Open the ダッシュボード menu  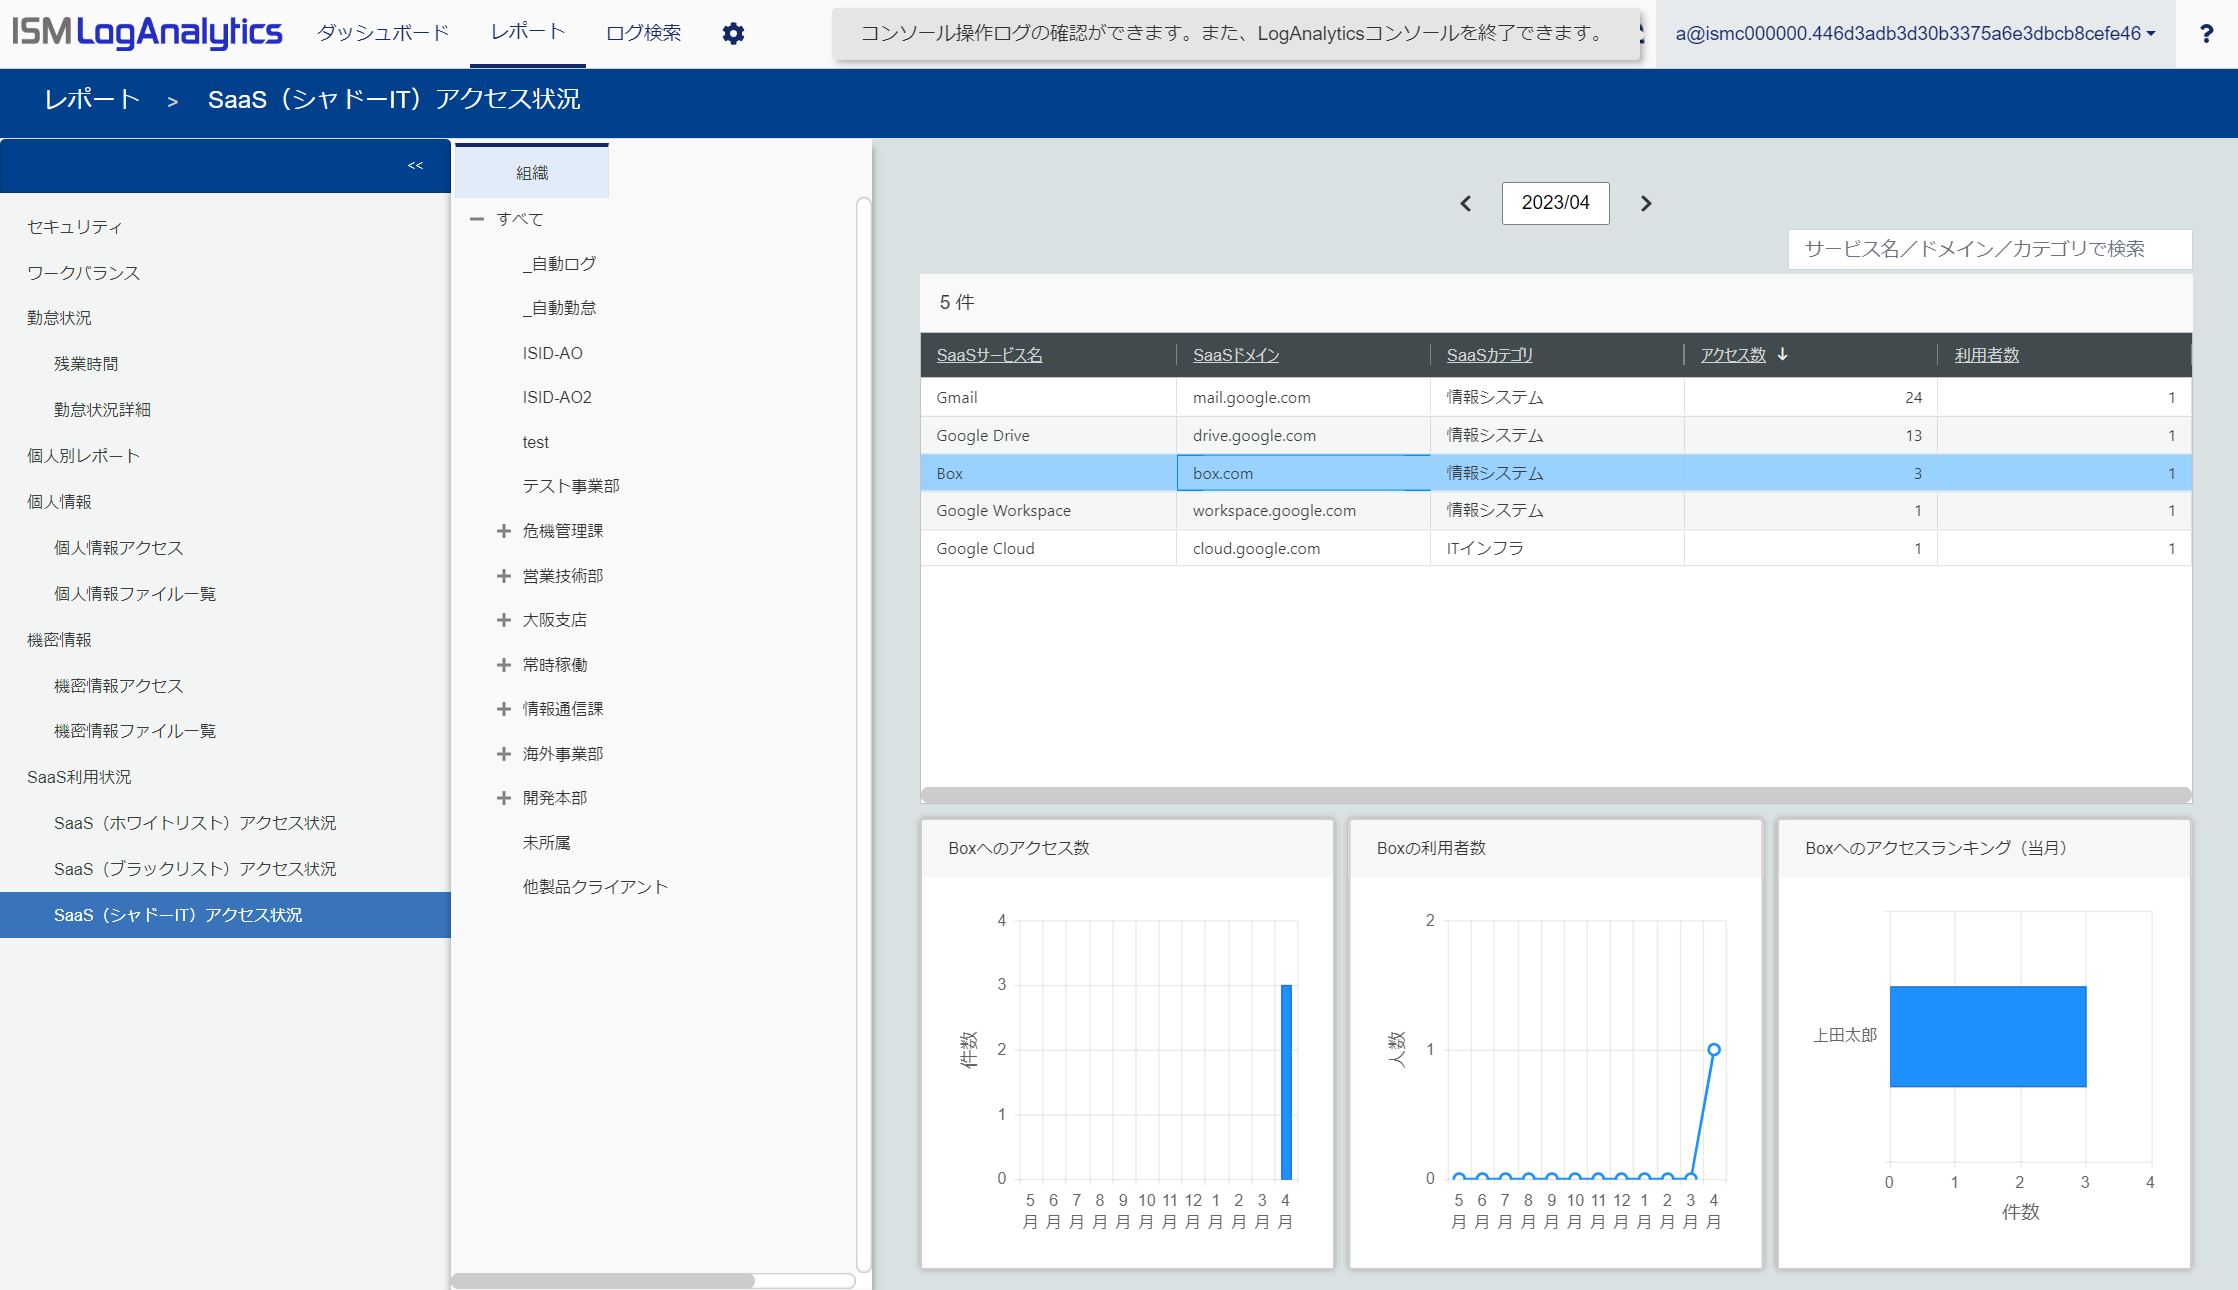point(383,33)
